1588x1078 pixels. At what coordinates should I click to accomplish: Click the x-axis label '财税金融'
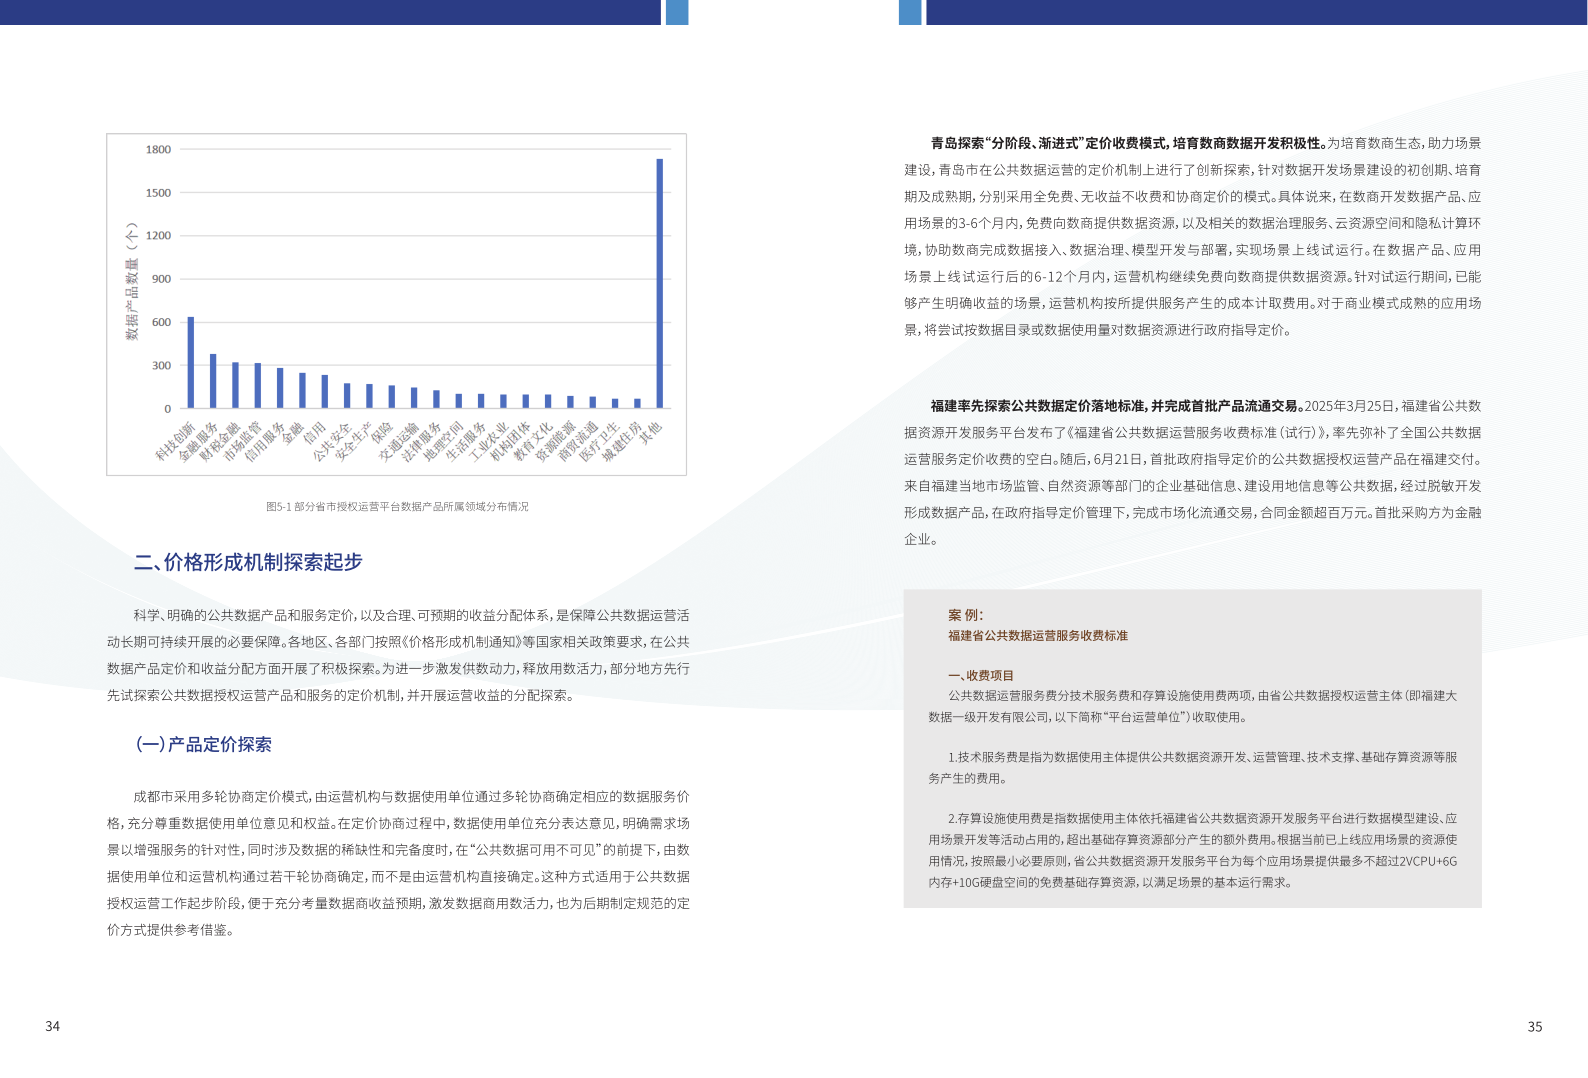point(220,441)
